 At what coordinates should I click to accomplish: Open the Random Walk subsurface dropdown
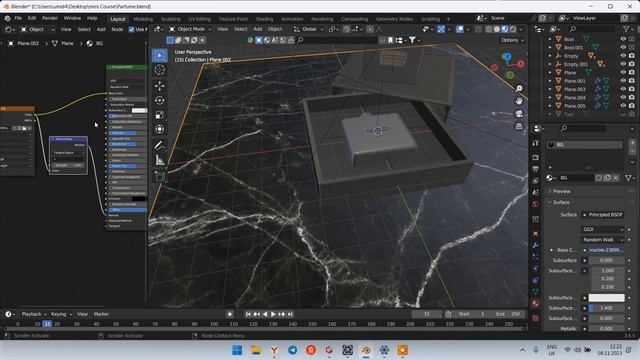602,240
